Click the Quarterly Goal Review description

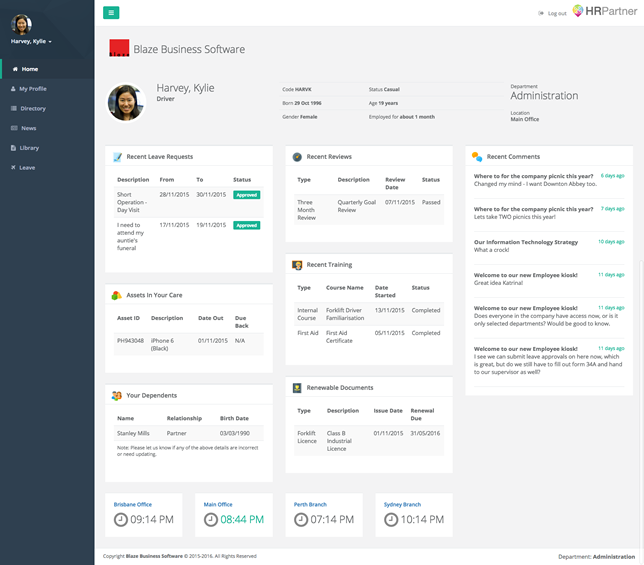point(356,206)
